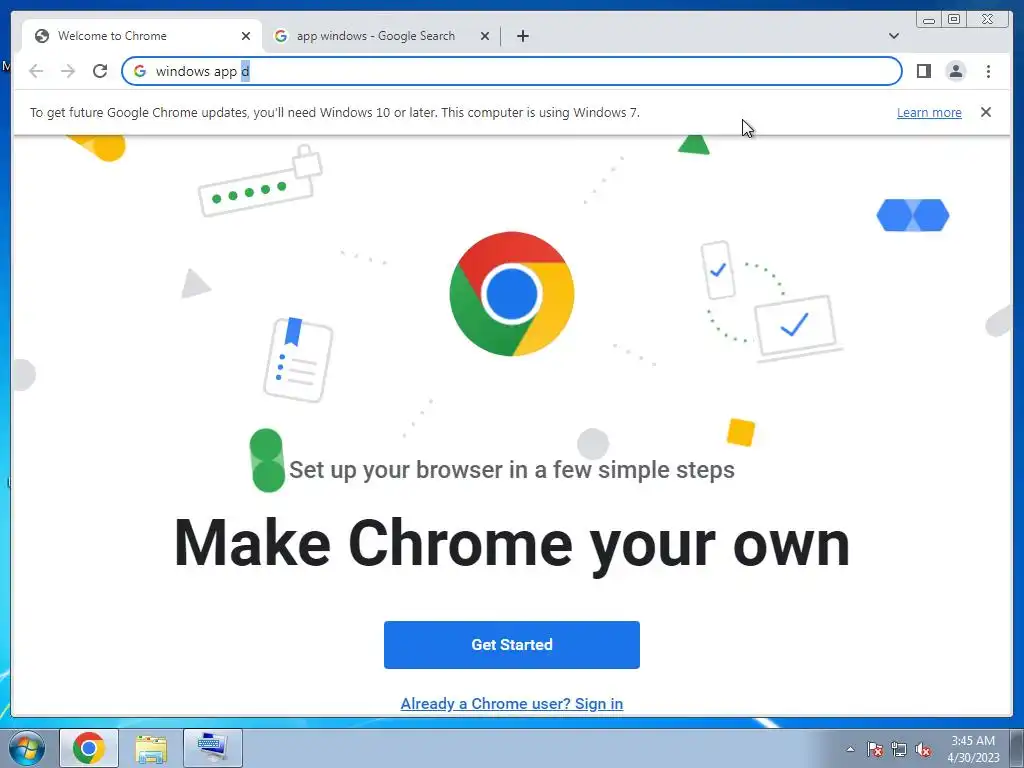The image size is (1024, 768).
Task: Close the app windows Google Search tab
Action: [x=485, y=36]
